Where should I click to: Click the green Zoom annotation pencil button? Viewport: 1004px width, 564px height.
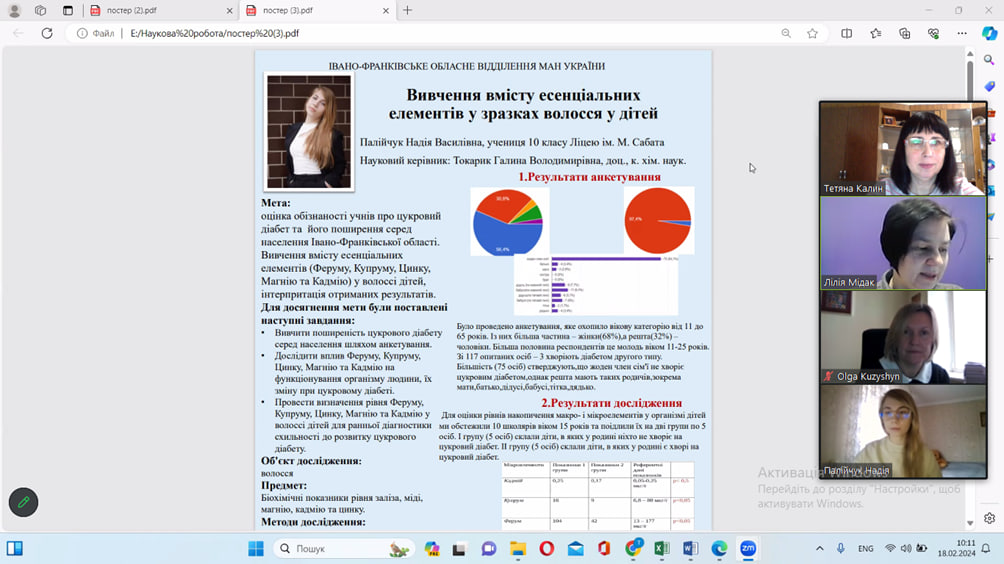click(23, 502)
